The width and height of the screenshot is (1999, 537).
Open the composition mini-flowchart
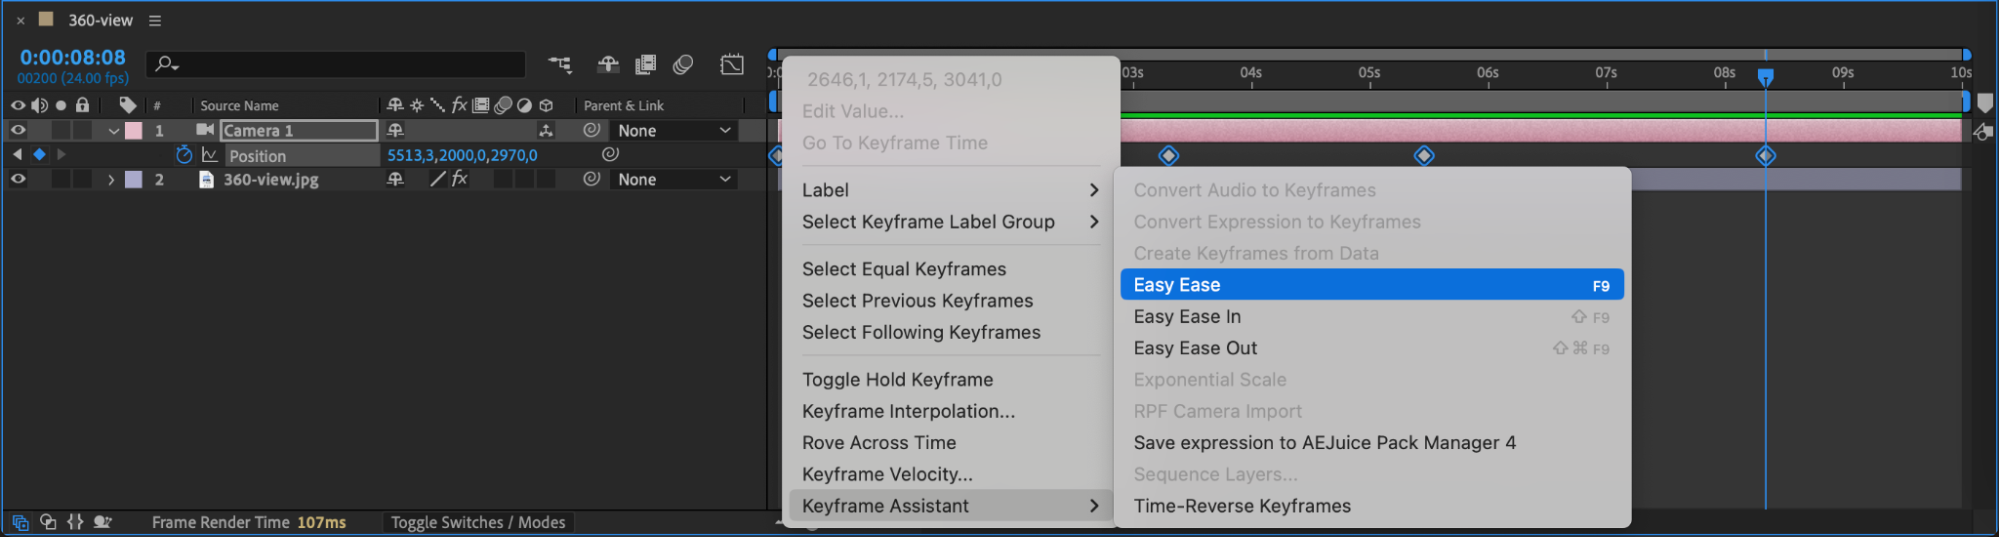pos(560,65)
